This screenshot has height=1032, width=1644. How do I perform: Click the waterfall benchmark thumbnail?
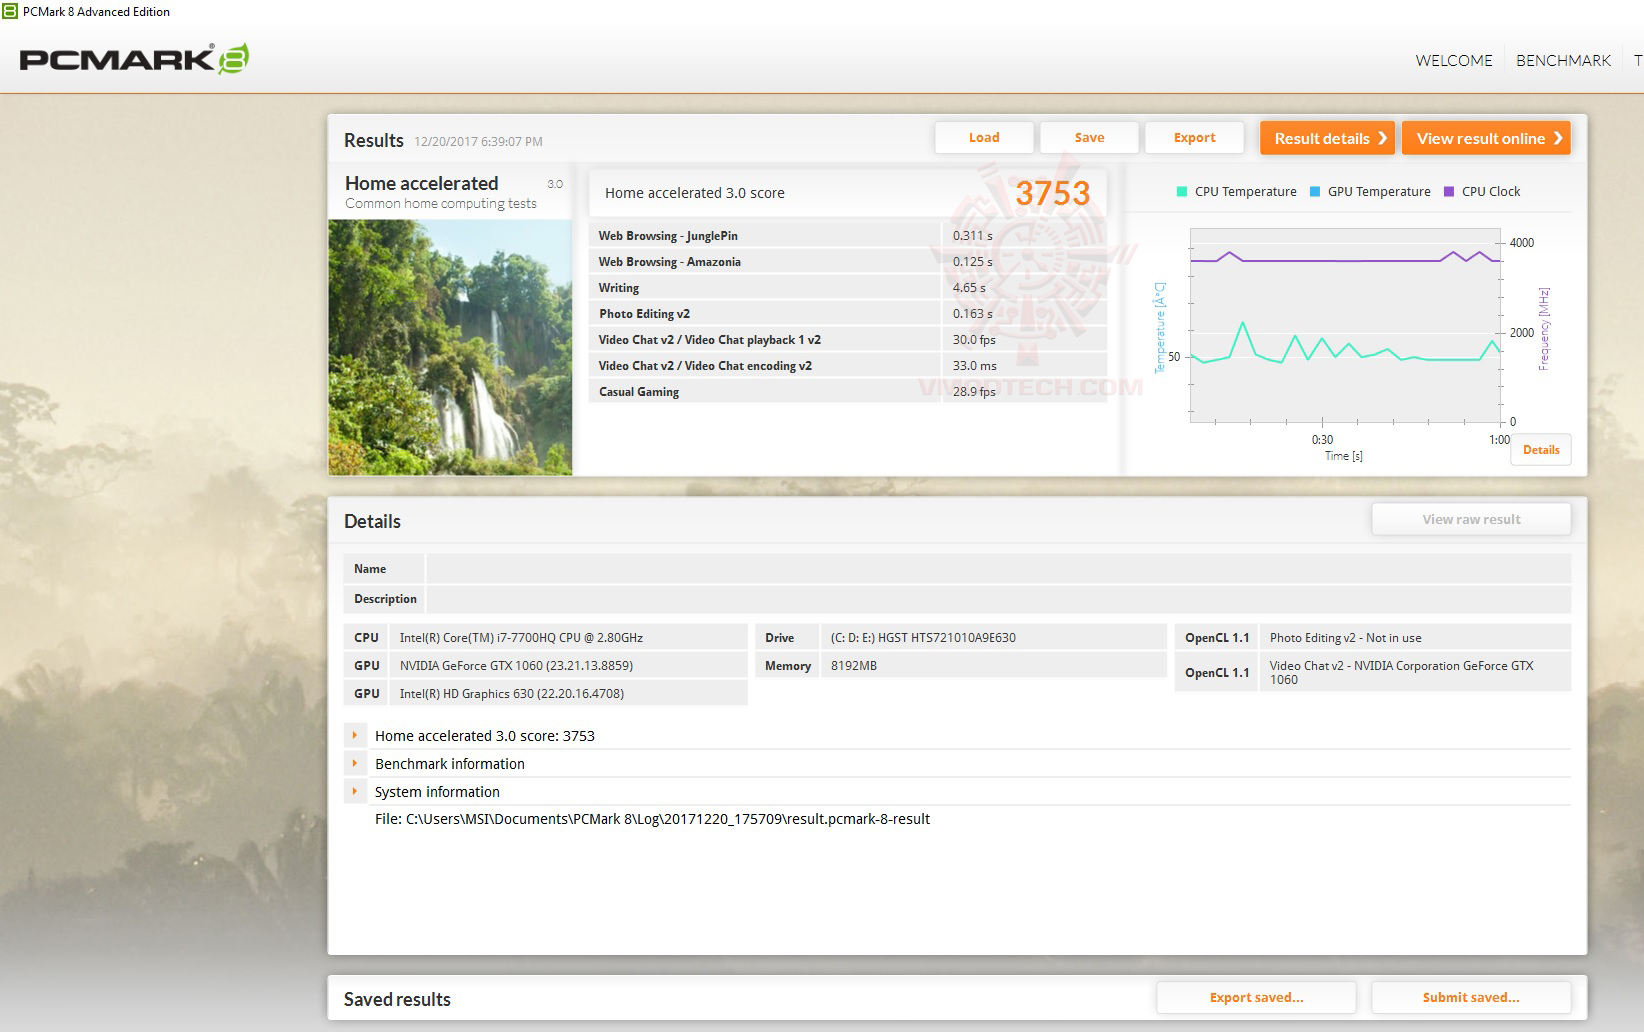[450, 347]
